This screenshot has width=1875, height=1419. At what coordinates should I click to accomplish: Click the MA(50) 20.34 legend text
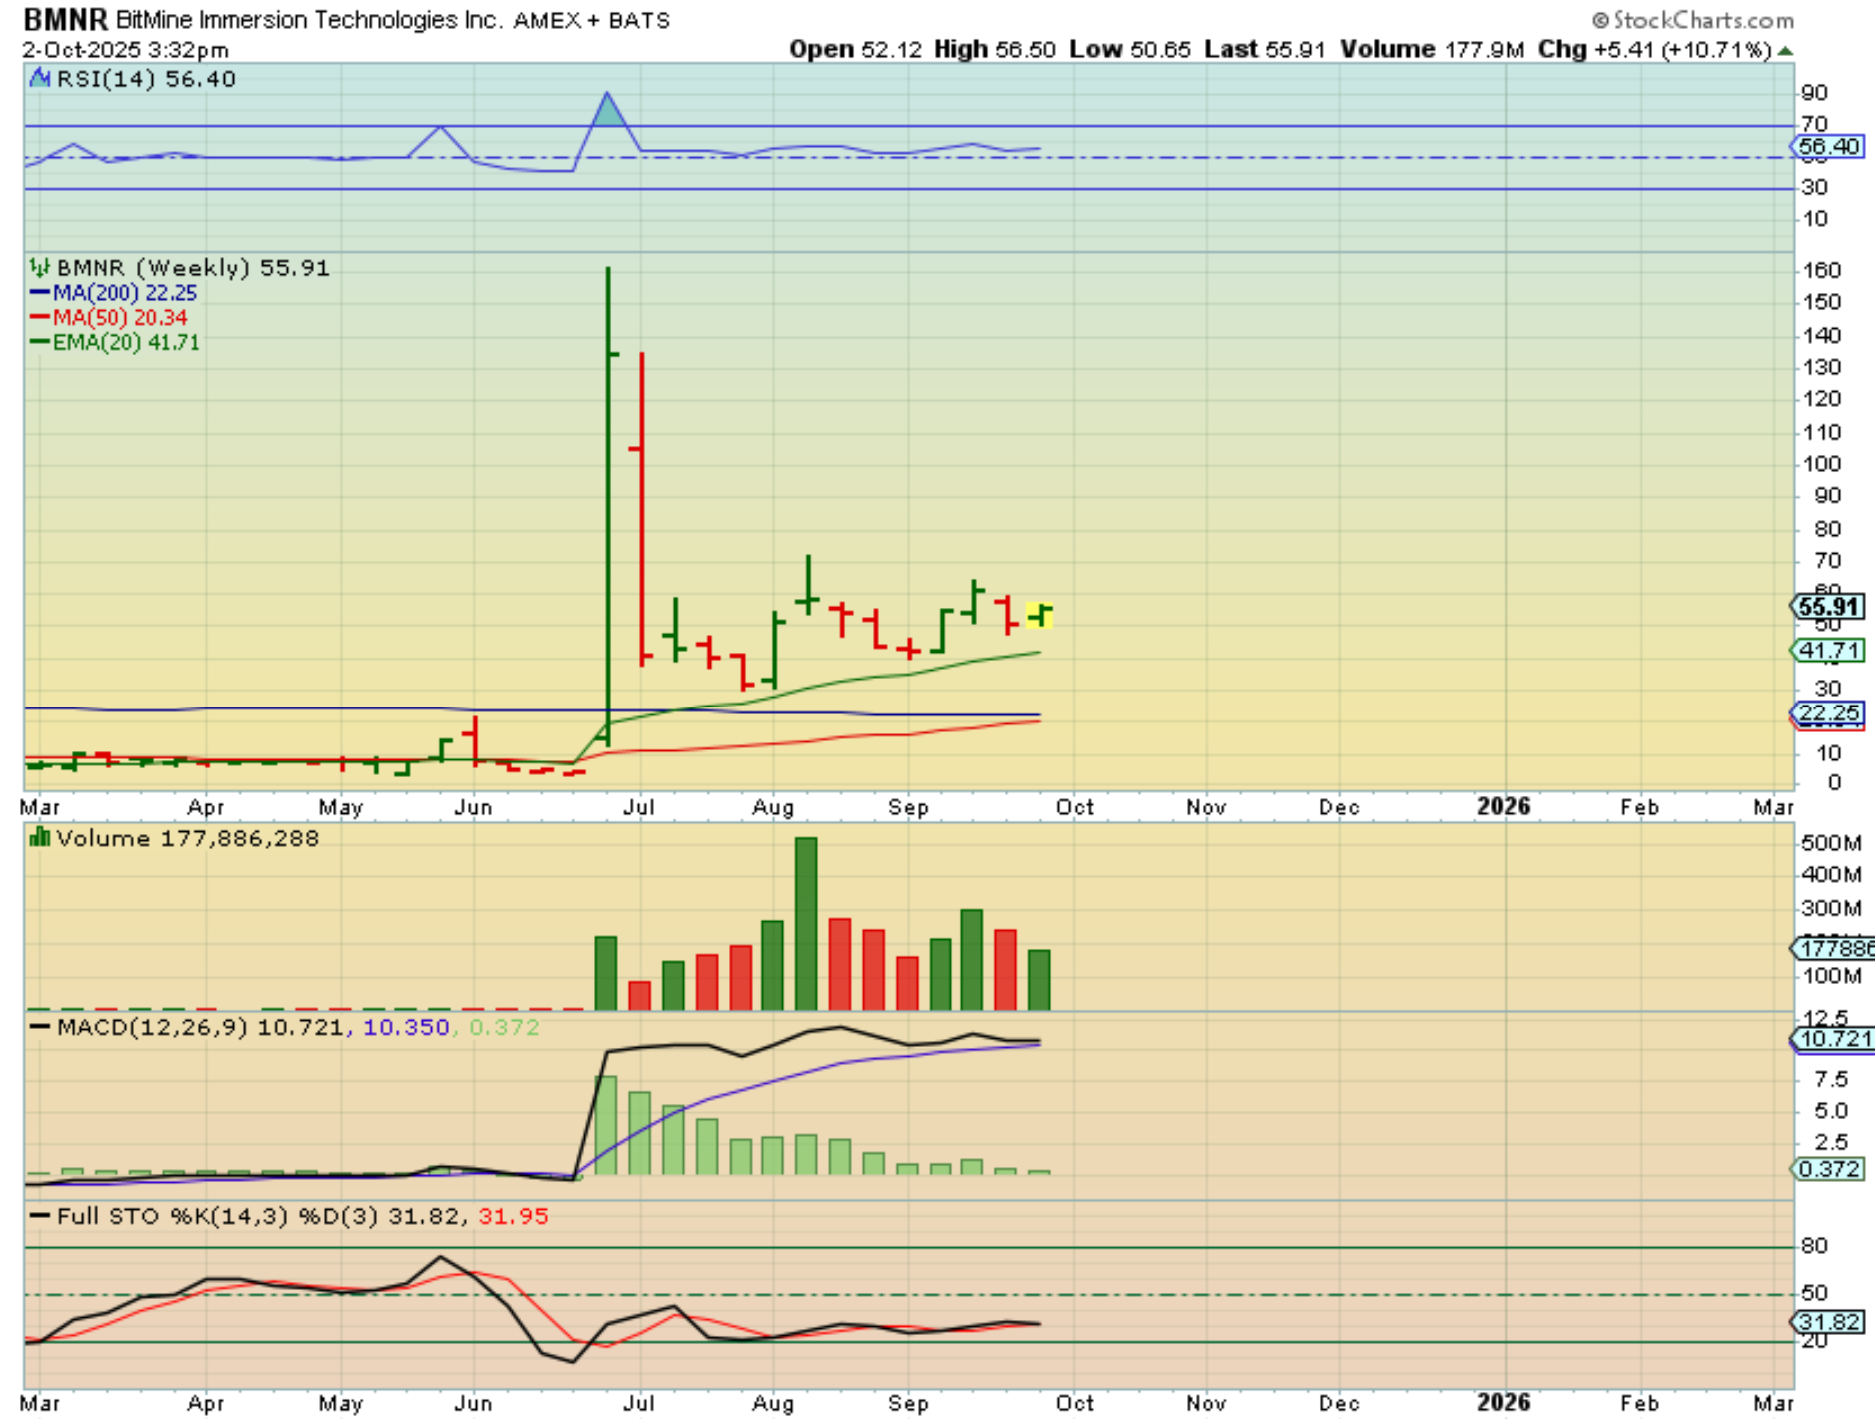120,318
